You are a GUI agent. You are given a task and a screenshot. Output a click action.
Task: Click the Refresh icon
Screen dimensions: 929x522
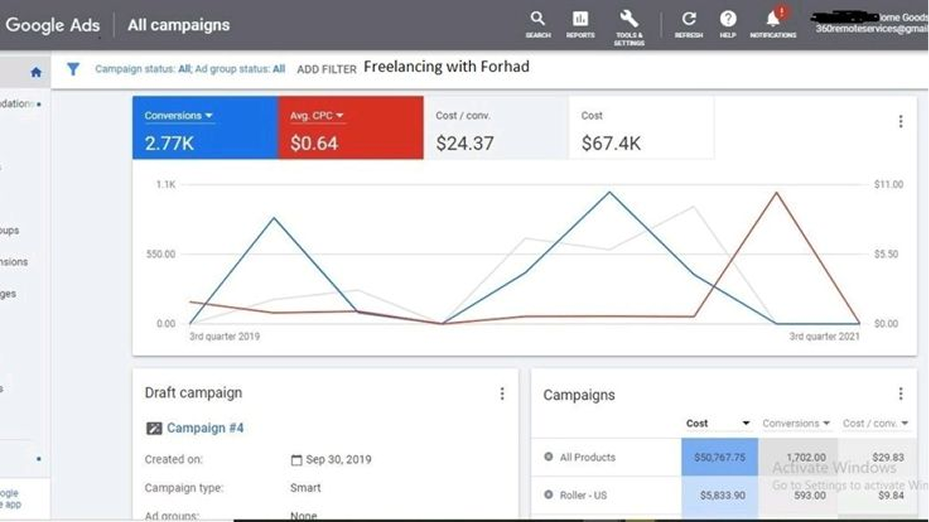688,19
